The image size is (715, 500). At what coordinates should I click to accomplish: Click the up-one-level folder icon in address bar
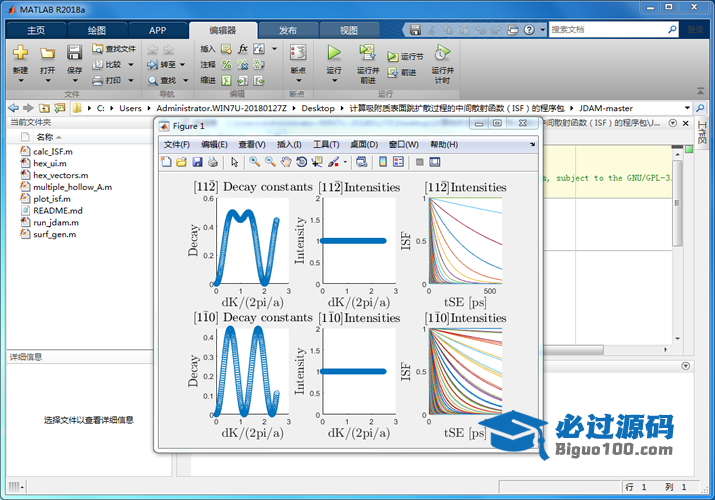pyautogui.click(x=44, y=108)
